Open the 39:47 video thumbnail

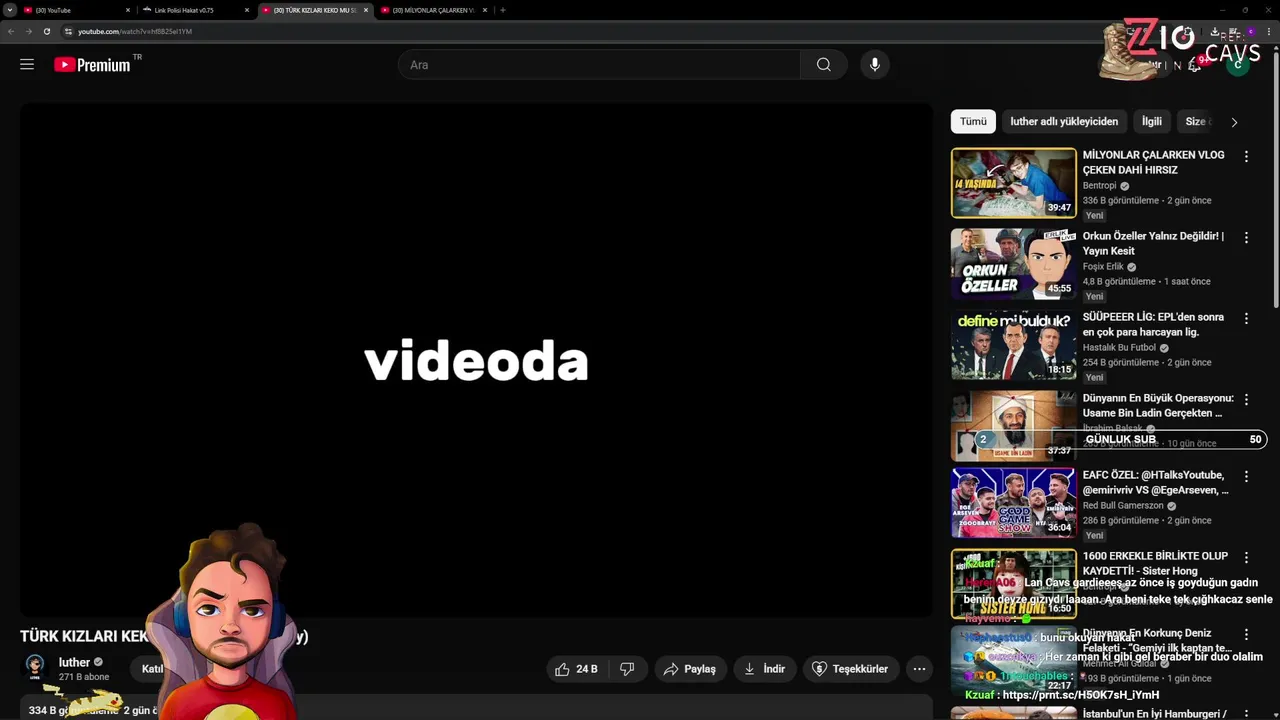[1013, 183]
